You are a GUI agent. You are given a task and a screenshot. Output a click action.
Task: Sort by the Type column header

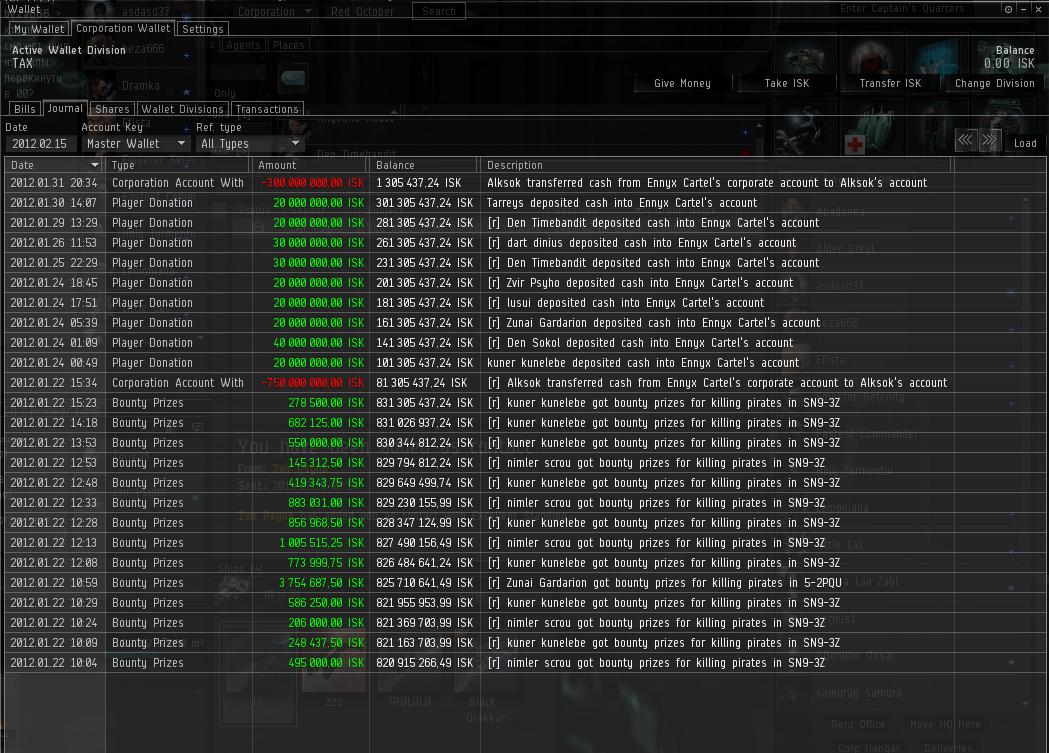coord(179,165)
